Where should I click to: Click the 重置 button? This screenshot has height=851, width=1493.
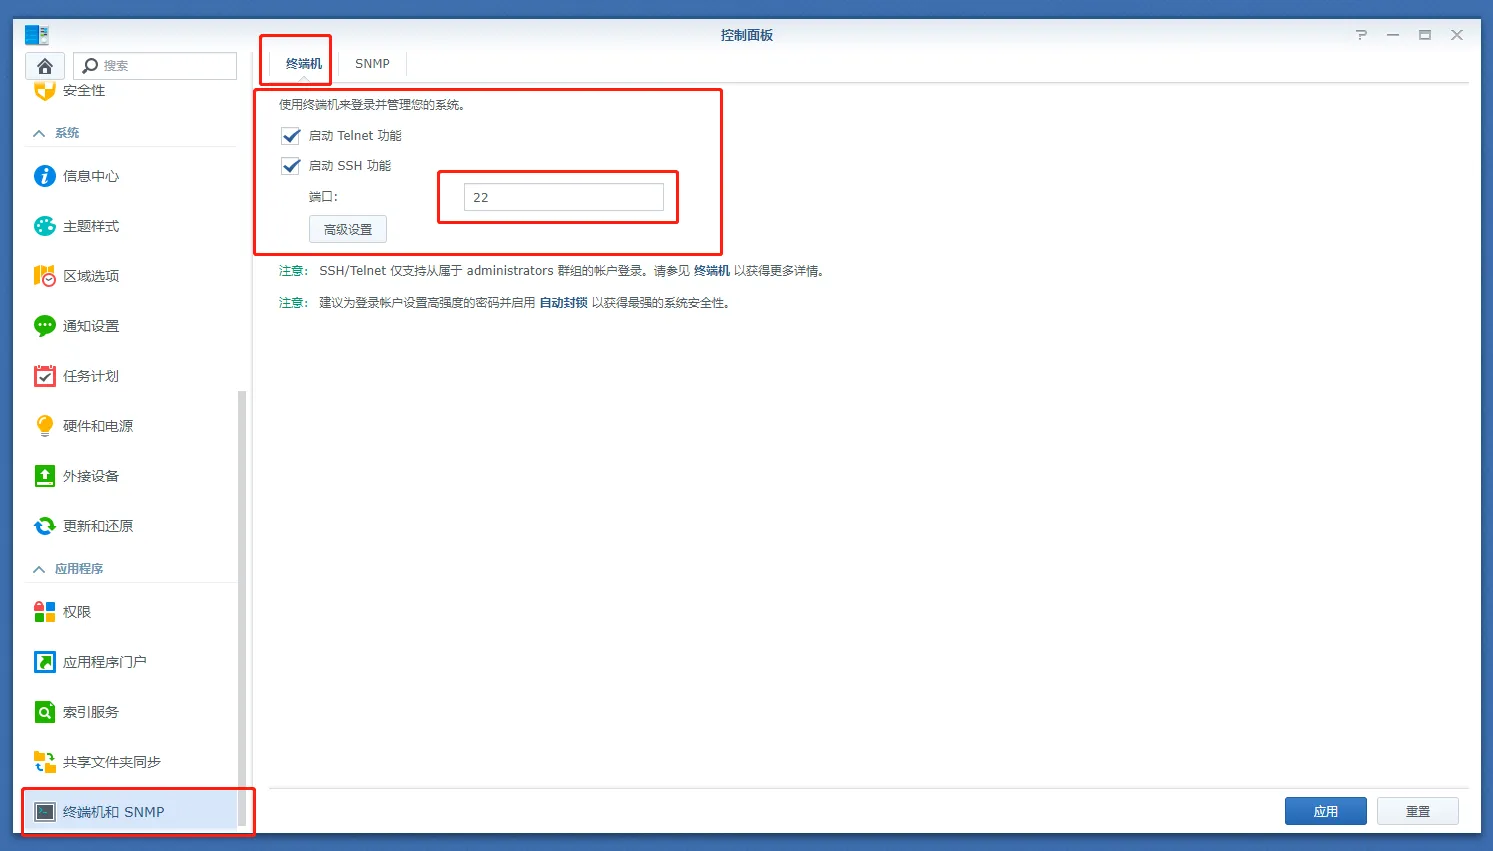[1418, 811]
